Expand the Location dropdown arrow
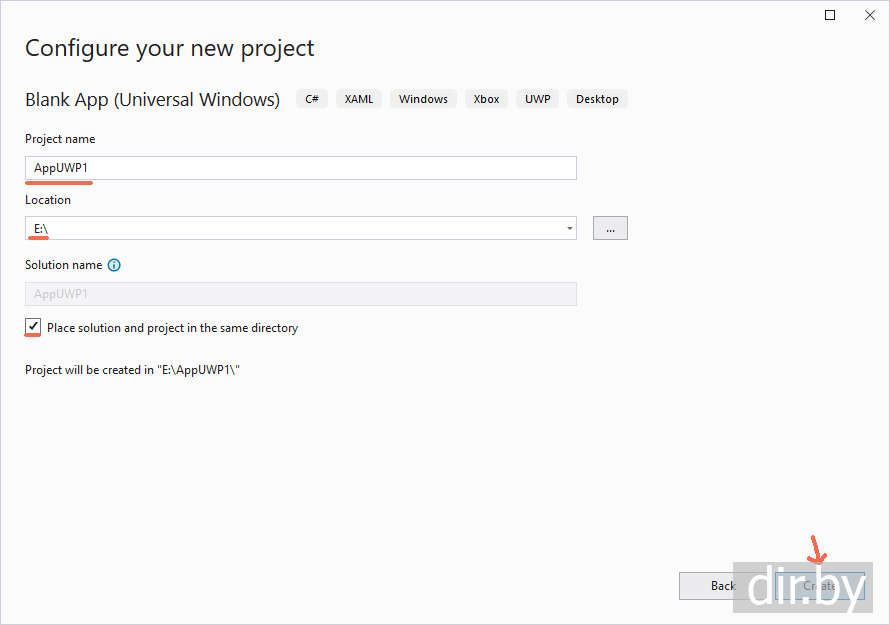 click(x=570, y=228)
